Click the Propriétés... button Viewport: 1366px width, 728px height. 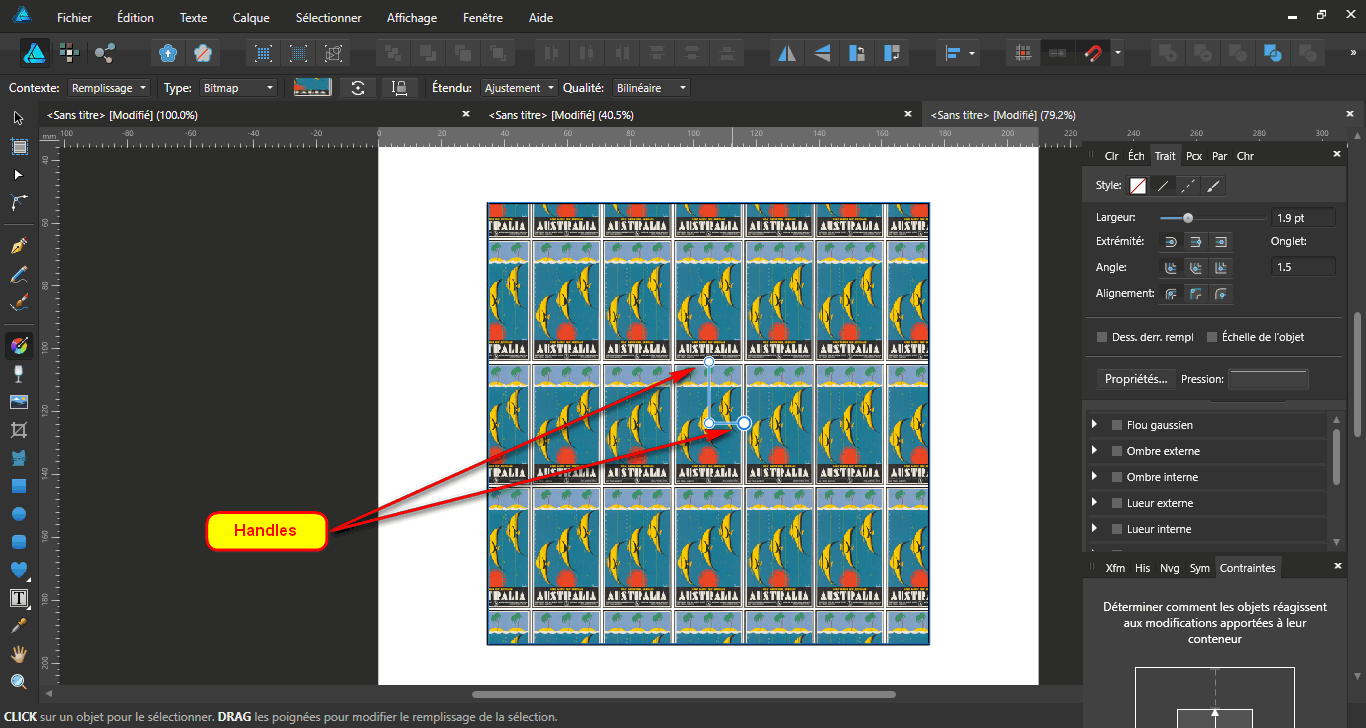[1136, 379]
